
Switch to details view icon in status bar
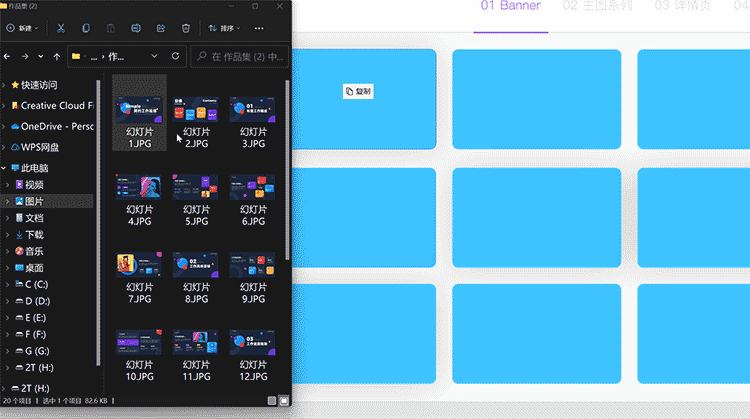click(272, 401)
